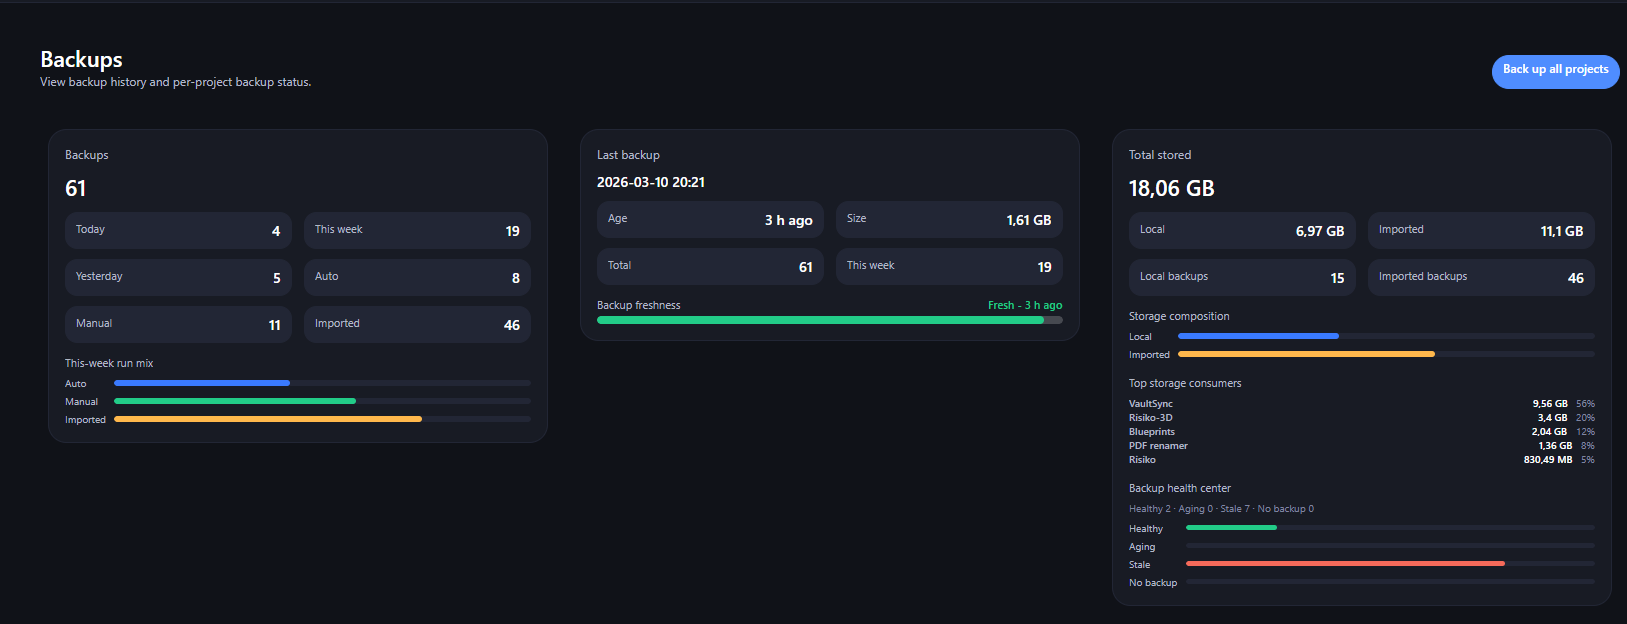Screen dimensions: 1627x624
Task: Click the Manual count tile showing 11
Action: (x=178, y=324)
